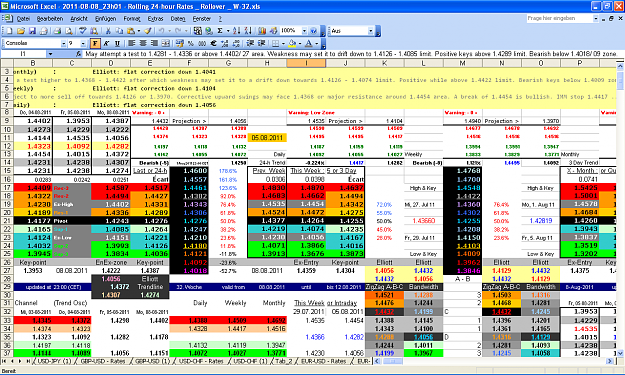Viewport: 625px width, 375px height.
Task: Run the spelling check
Action: pos(83,31)
